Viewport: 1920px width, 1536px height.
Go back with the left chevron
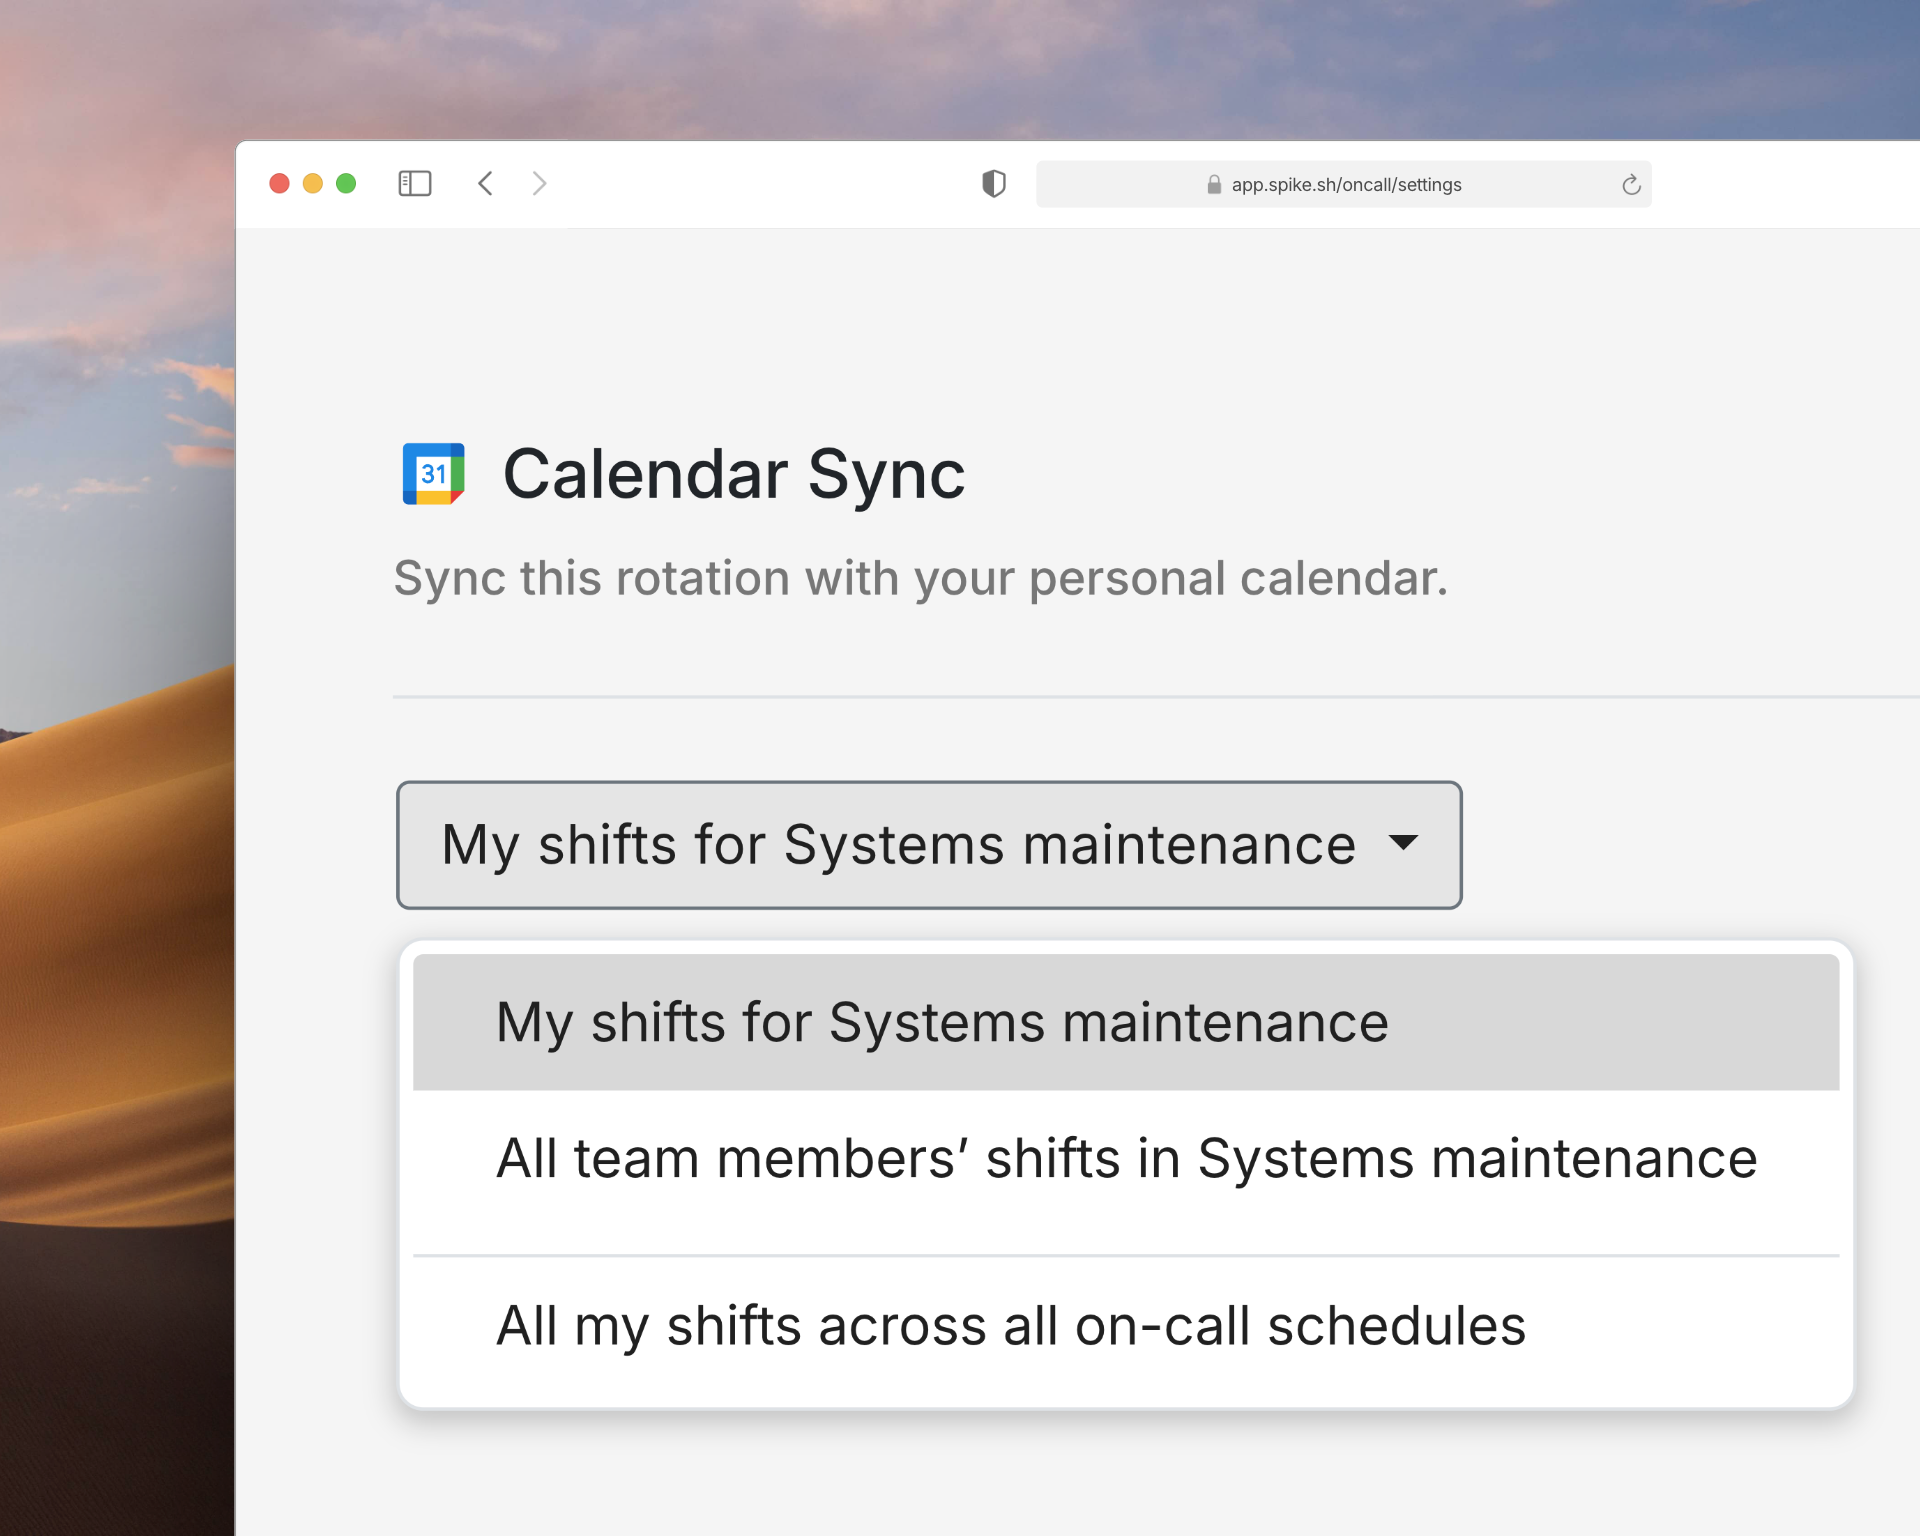point(486,184)
